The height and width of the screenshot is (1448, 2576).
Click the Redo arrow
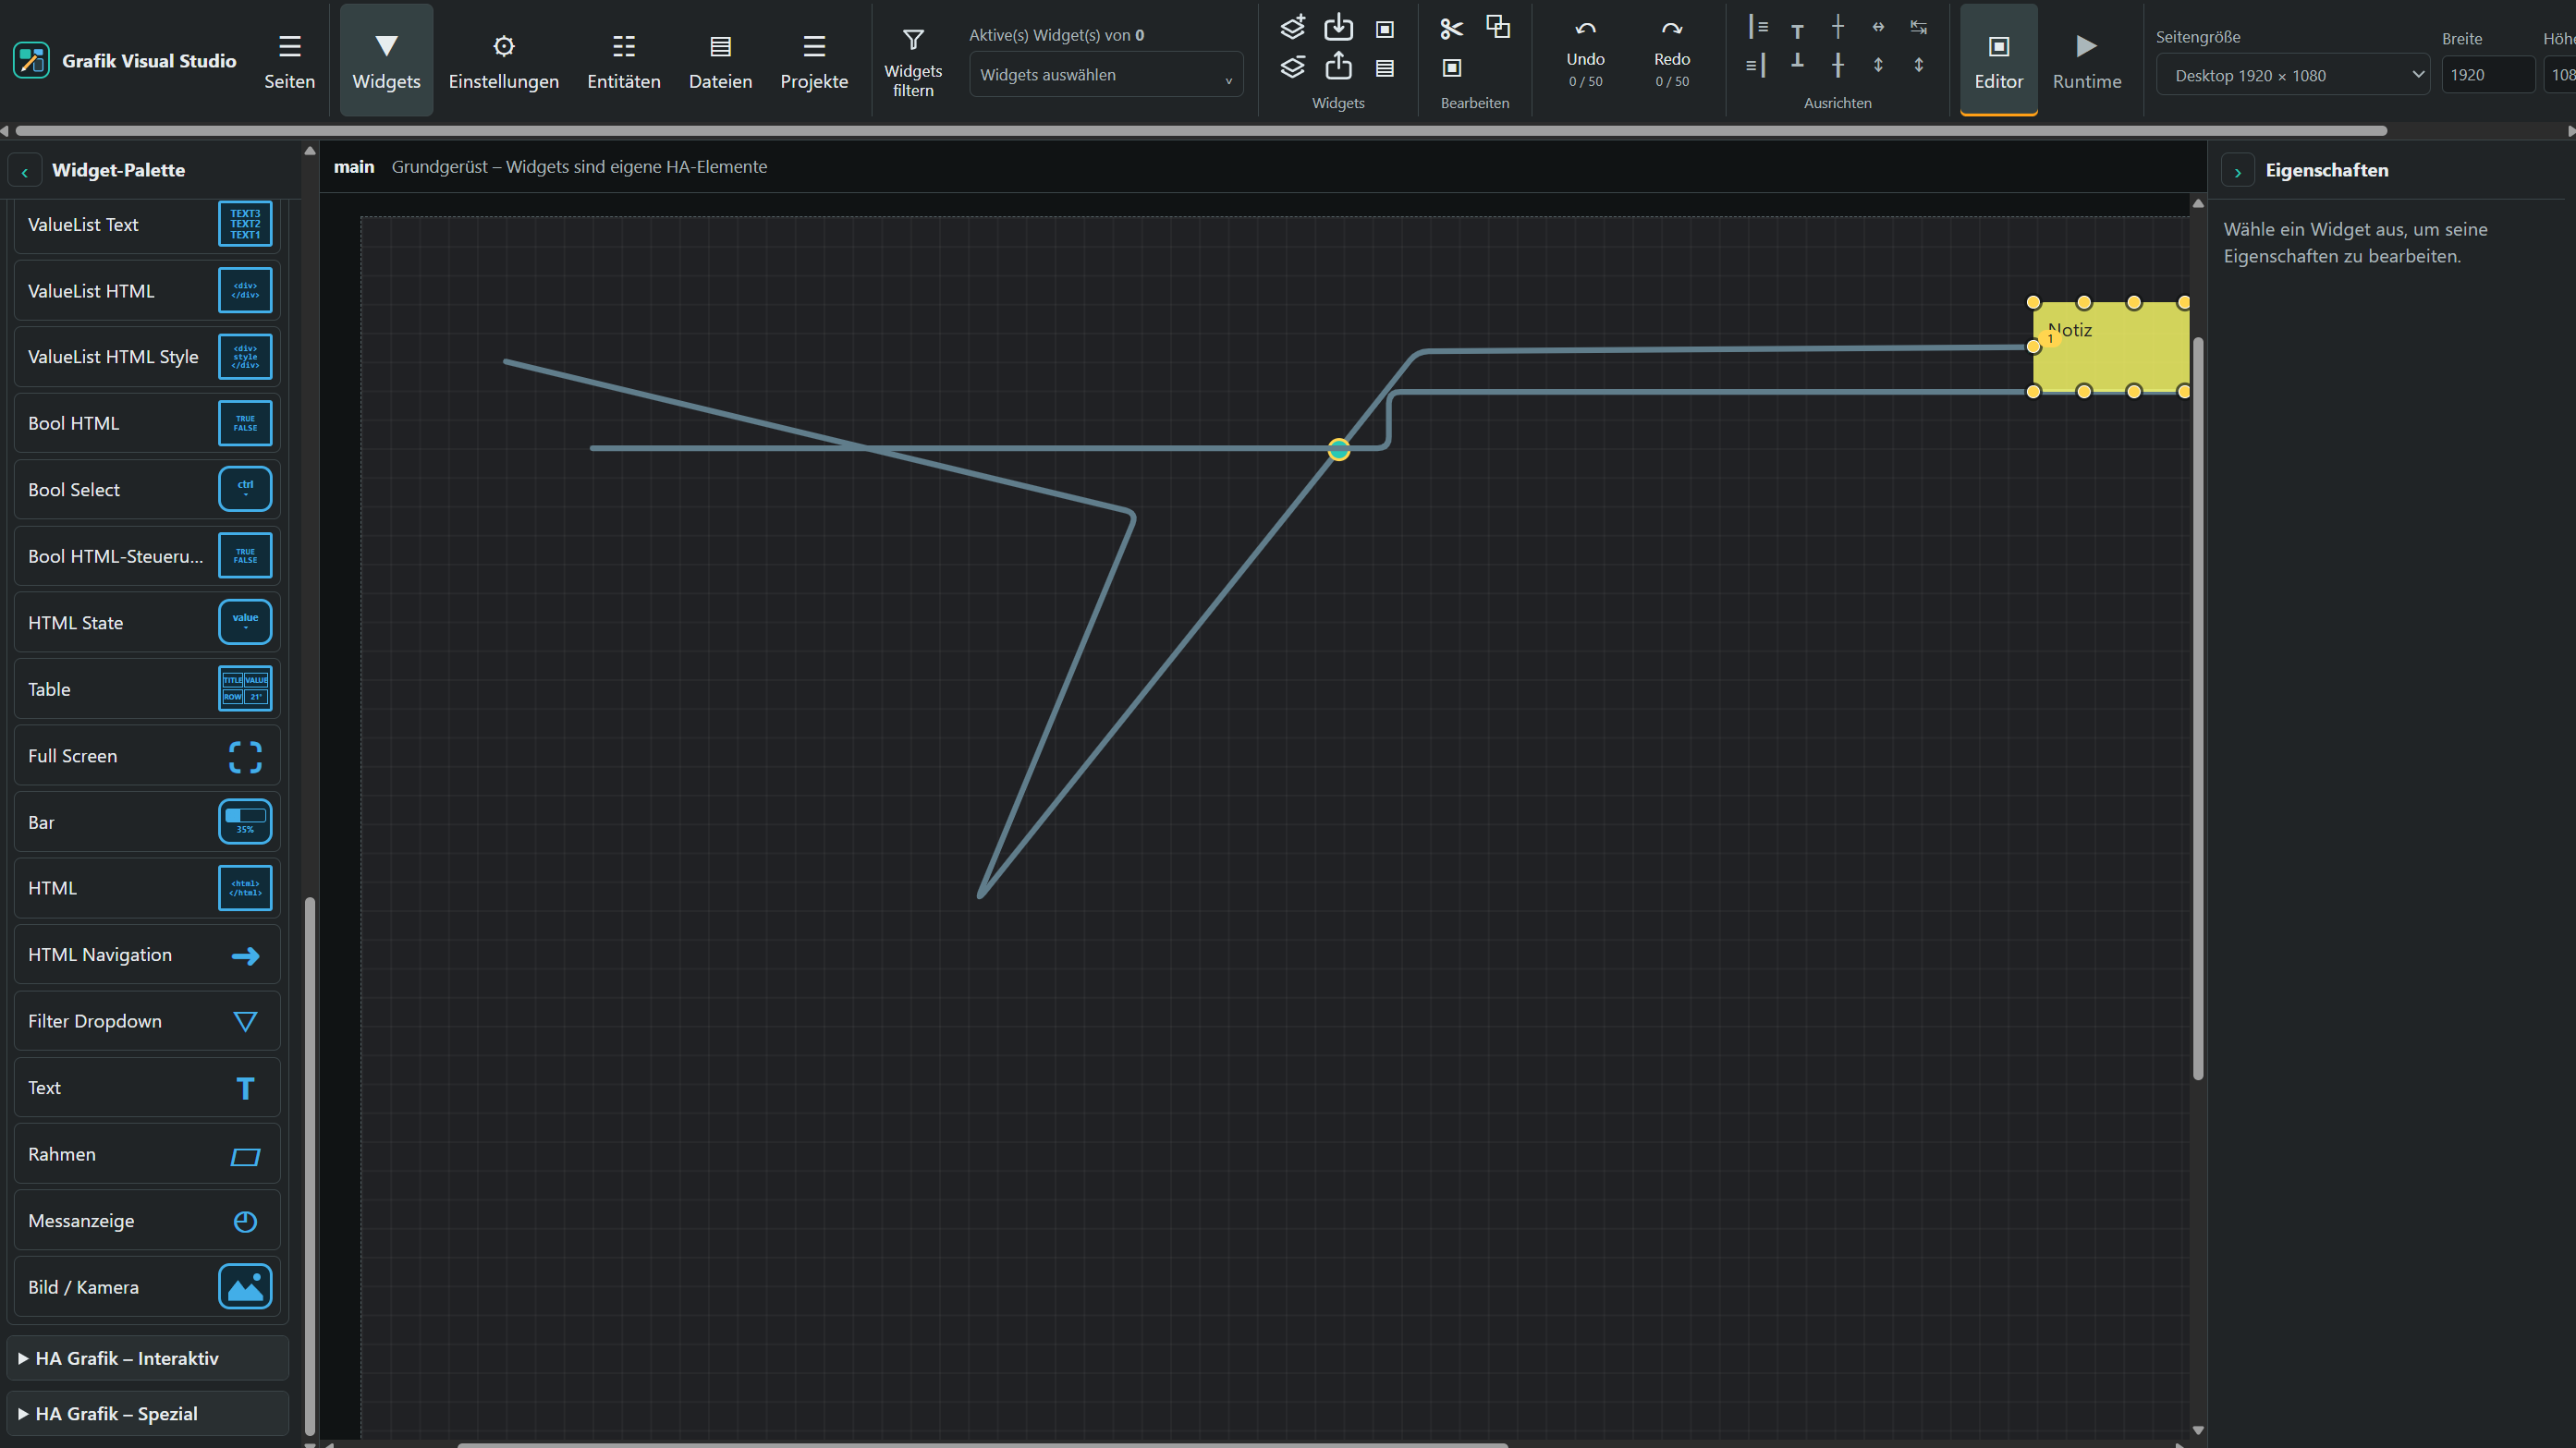(1671, 29)
